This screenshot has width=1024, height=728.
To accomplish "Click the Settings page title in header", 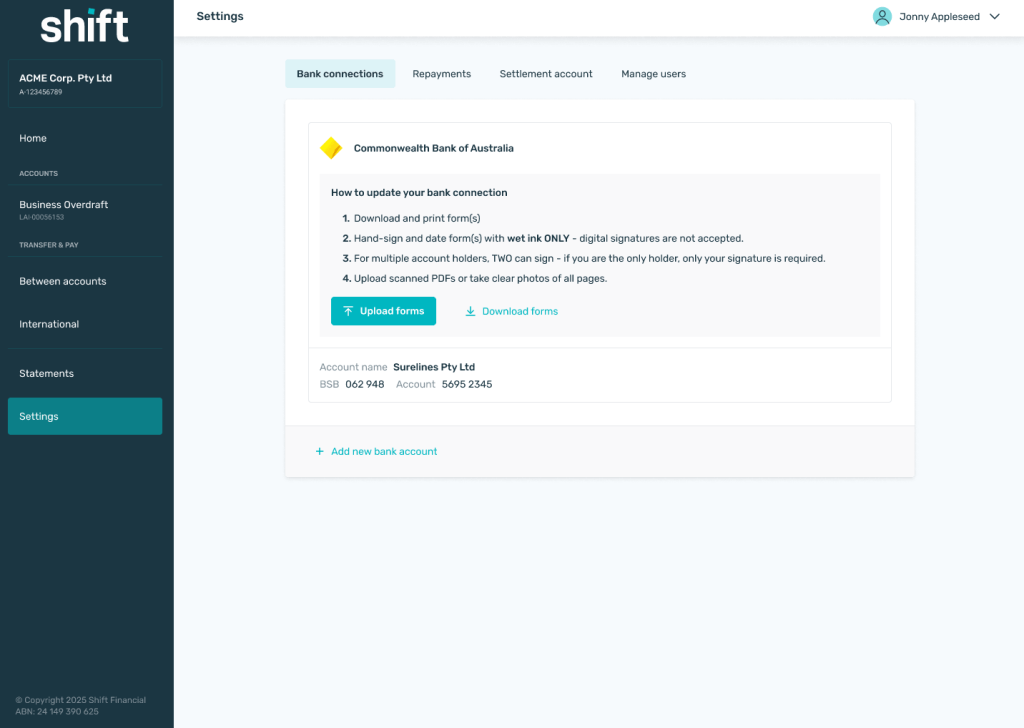I will coord(220,16).
